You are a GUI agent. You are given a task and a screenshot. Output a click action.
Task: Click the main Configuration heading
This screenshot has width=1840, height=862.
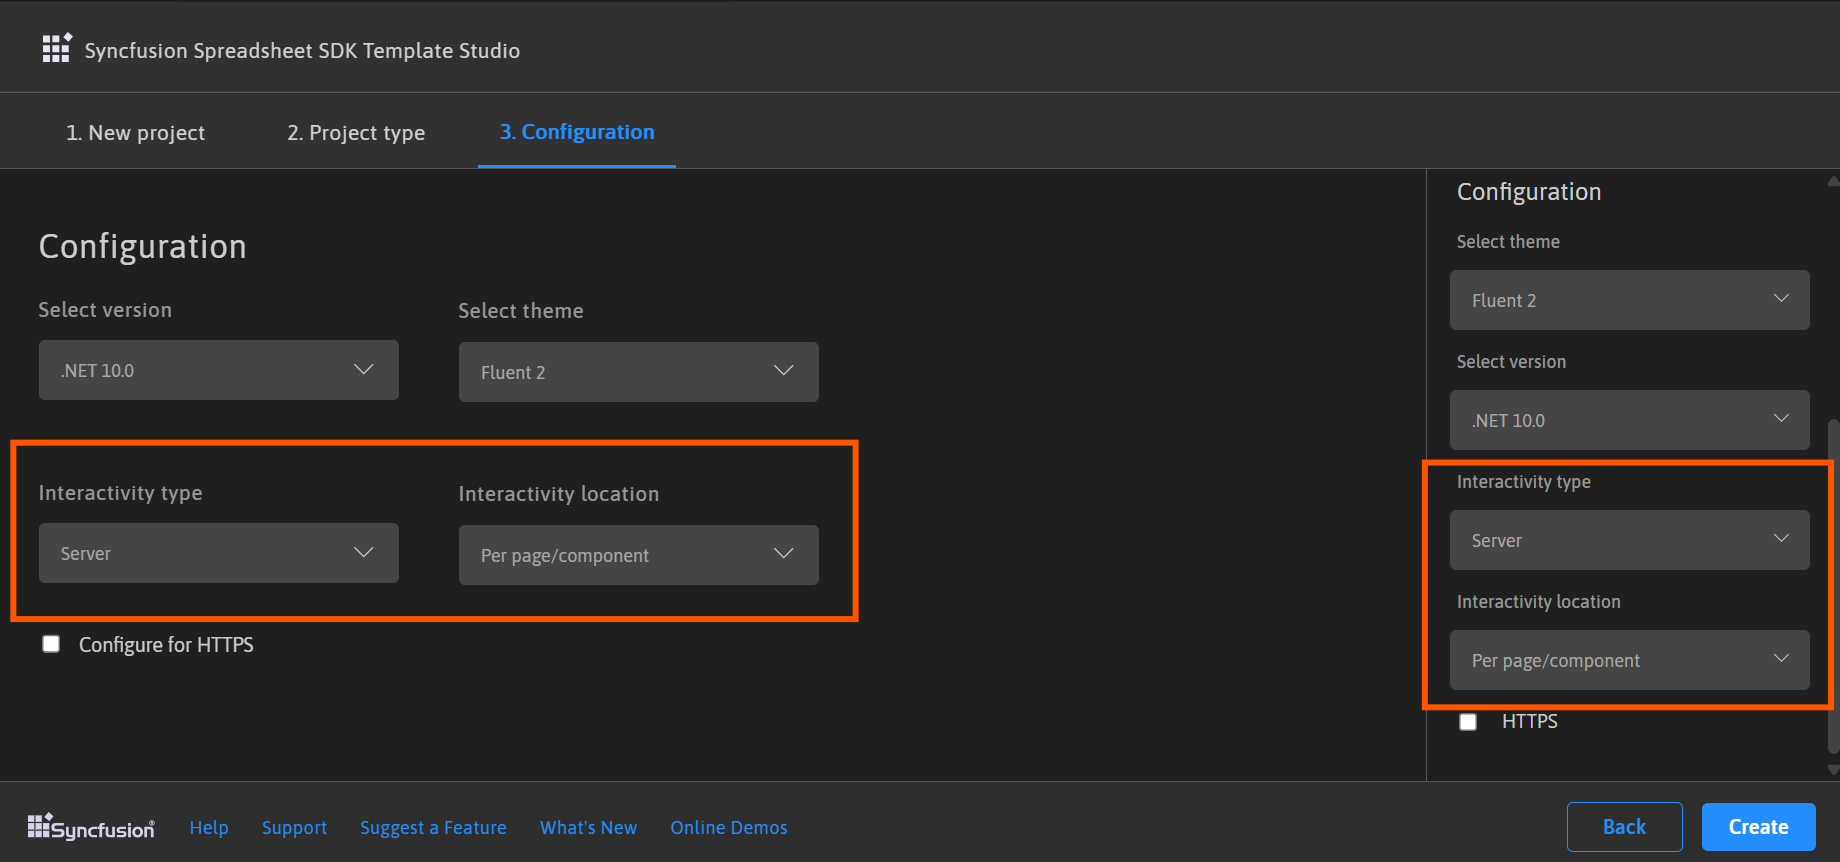142,247
